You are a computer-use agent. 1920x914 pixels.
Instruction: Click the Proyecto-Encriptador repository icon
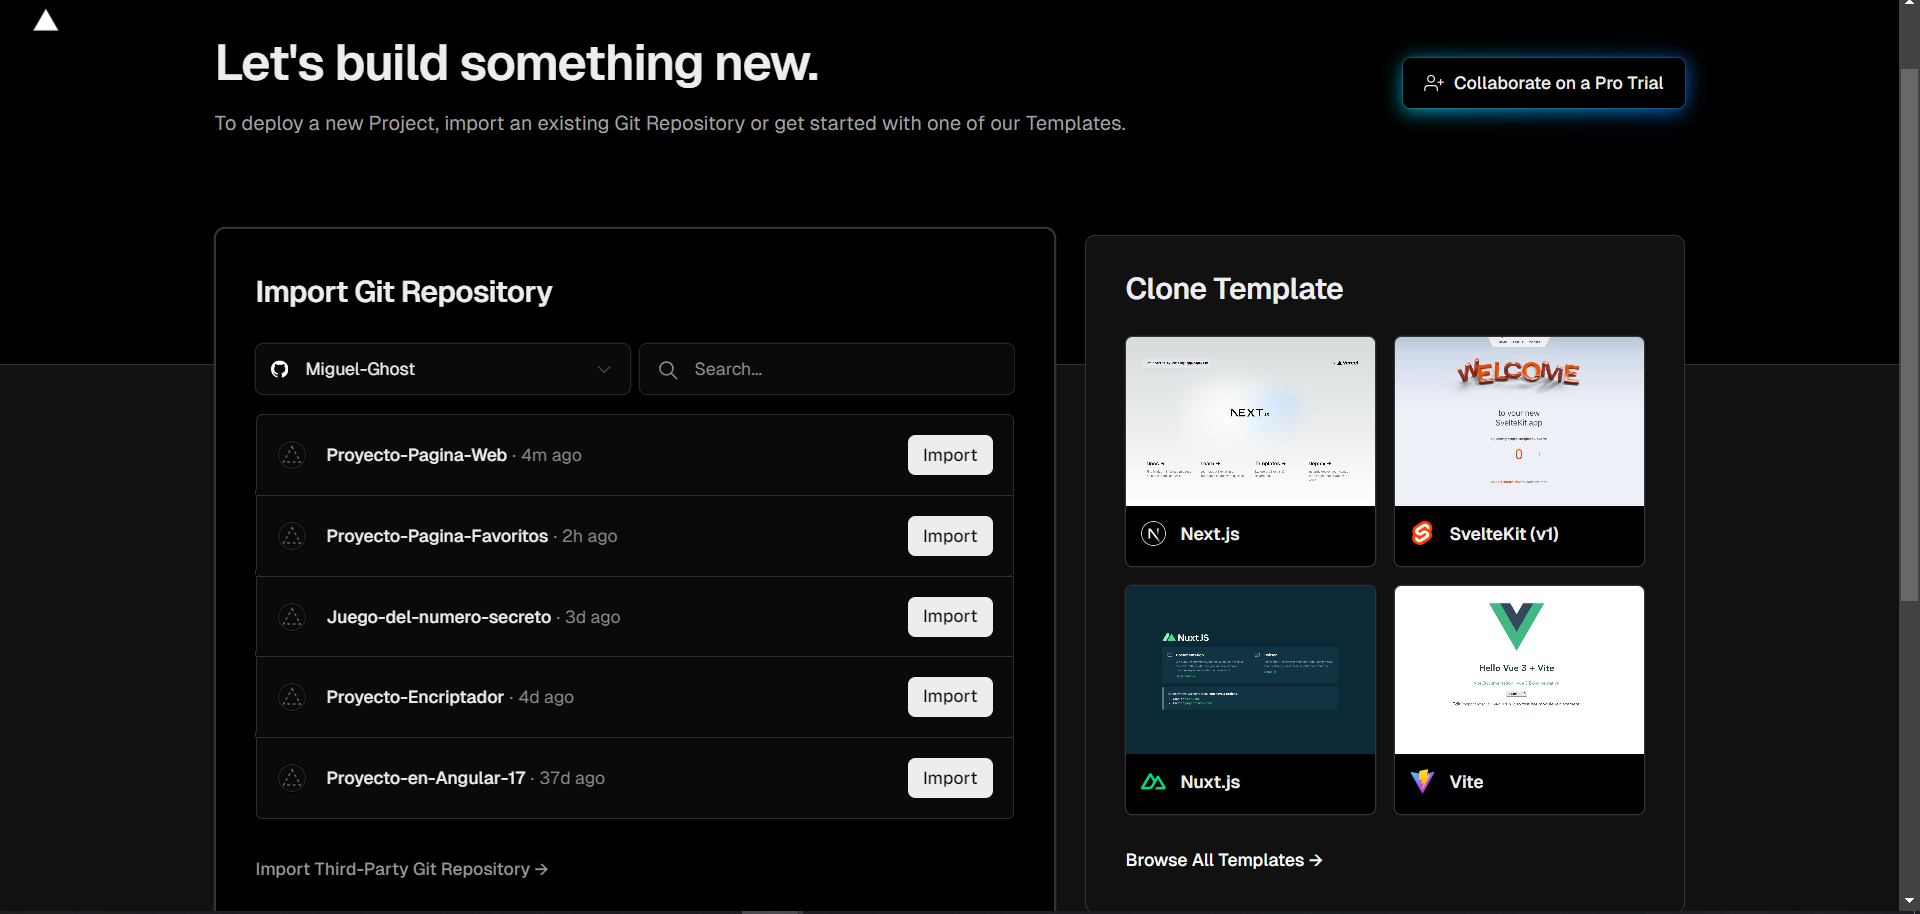point(292,697)
